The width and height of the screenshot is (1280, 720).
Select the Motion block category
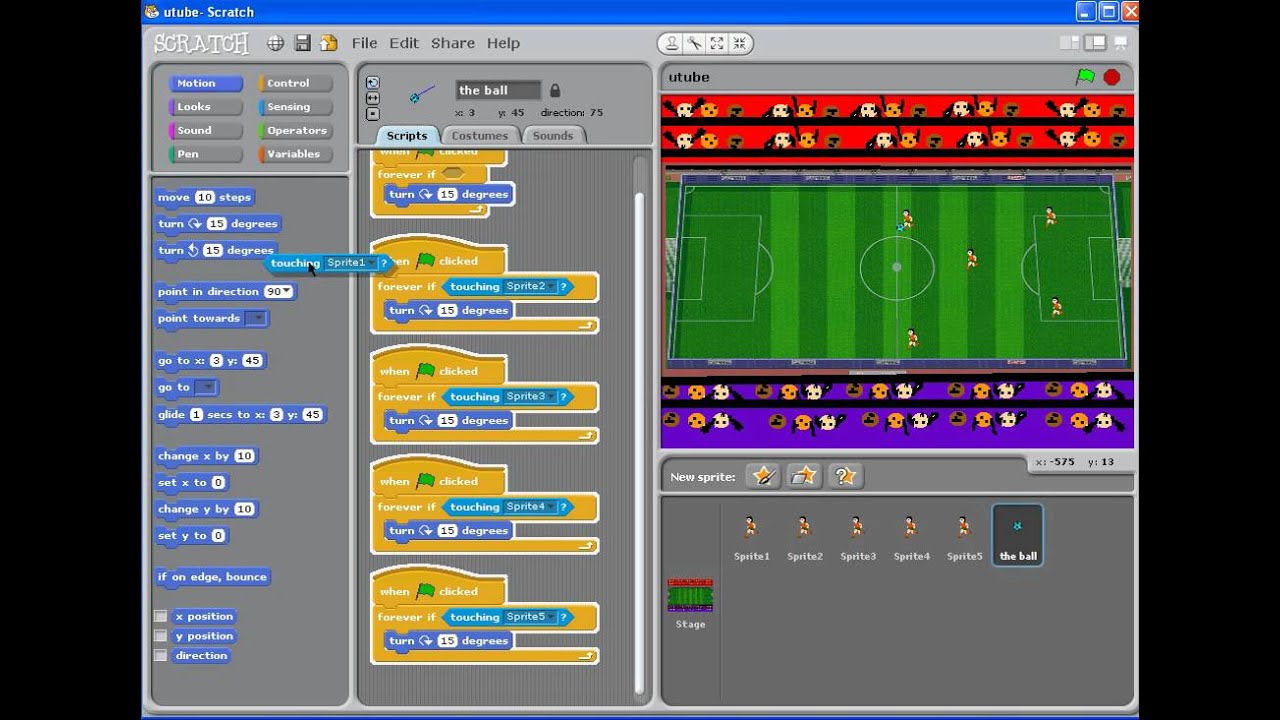206,83
